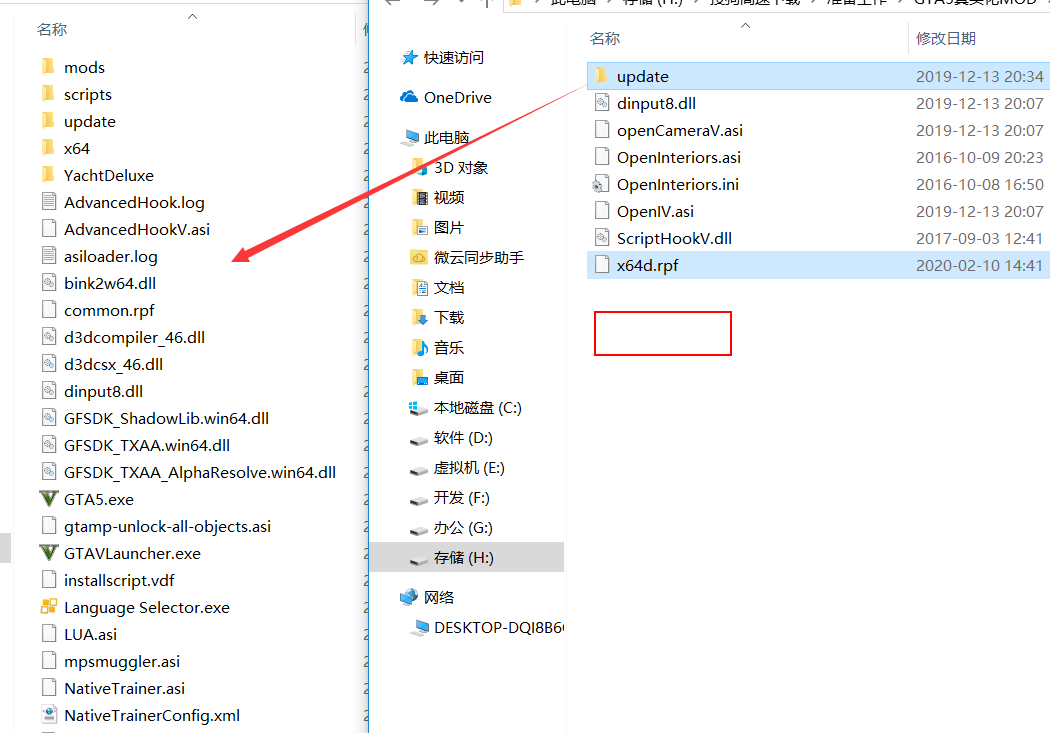
Task: Select the update folder in left window
Action: coord(90,121)
